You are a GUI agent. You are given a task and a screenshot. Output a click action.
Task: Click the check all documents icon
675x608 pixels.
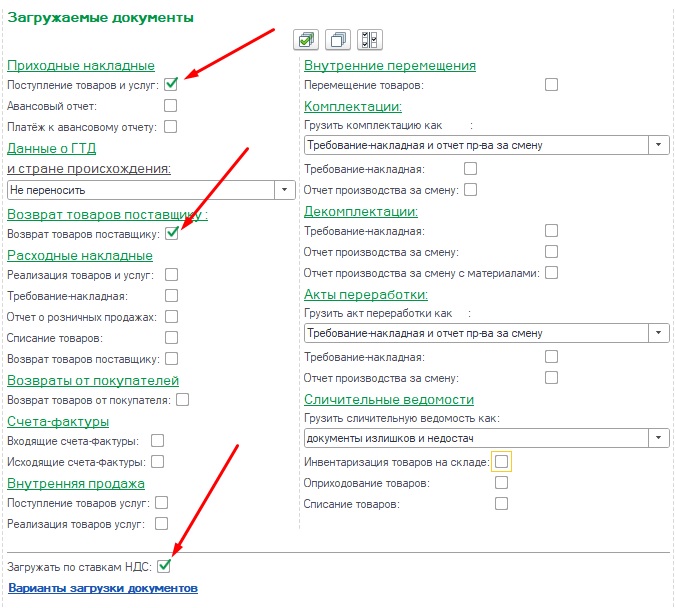point(307,40)
